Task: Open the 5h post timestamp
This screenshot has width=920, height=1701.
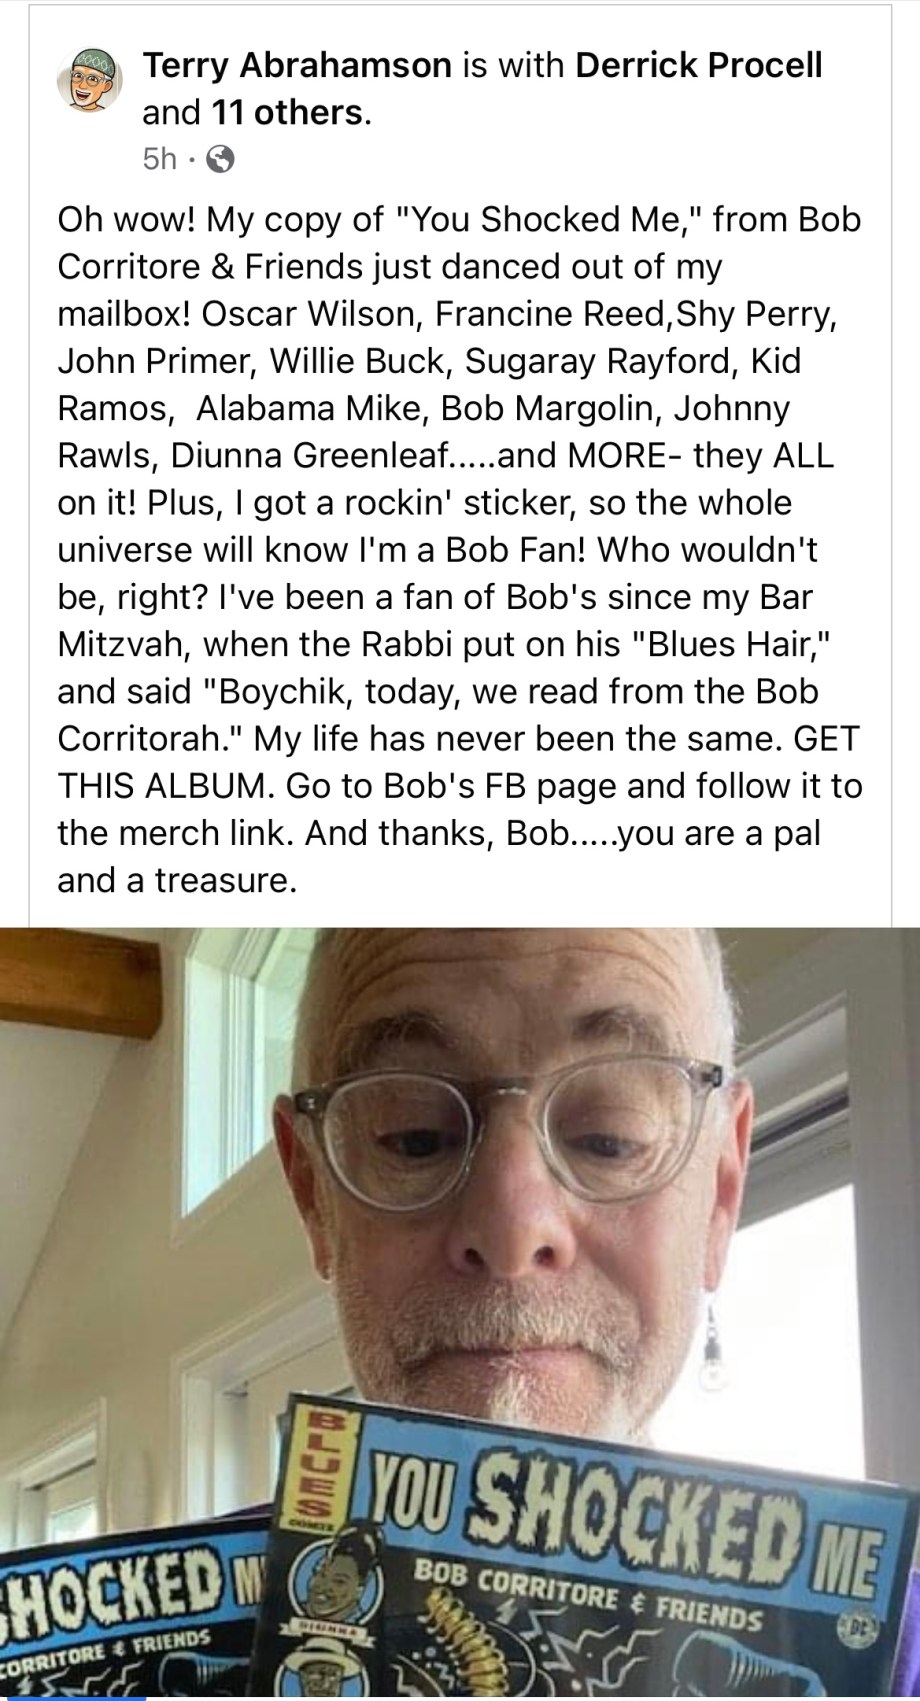Action: (160, 160)
